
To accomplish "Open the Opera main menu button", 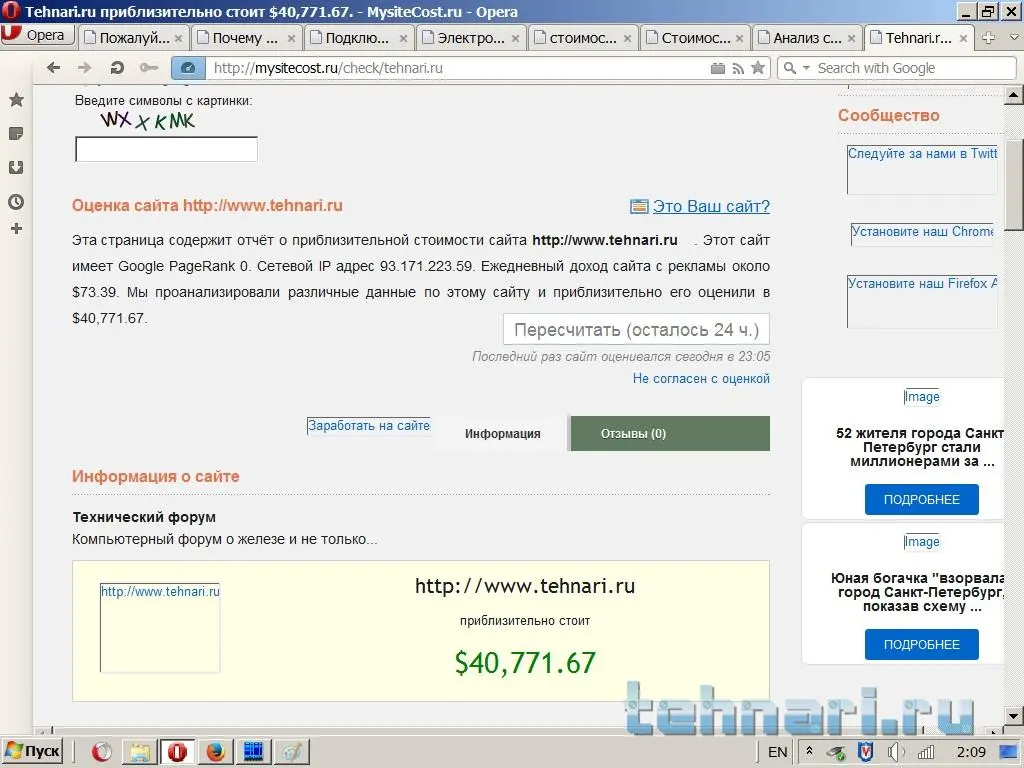I will tap(38, 35).
